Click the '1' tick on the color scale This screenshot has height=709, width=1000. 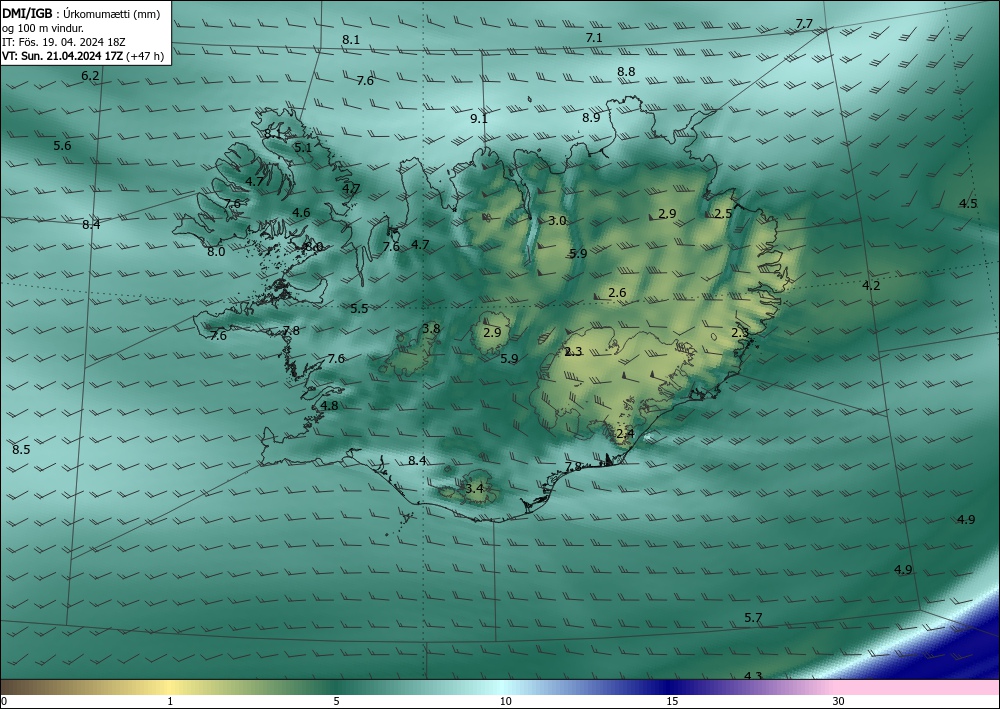pyautogui.click(x=170, y=701)
